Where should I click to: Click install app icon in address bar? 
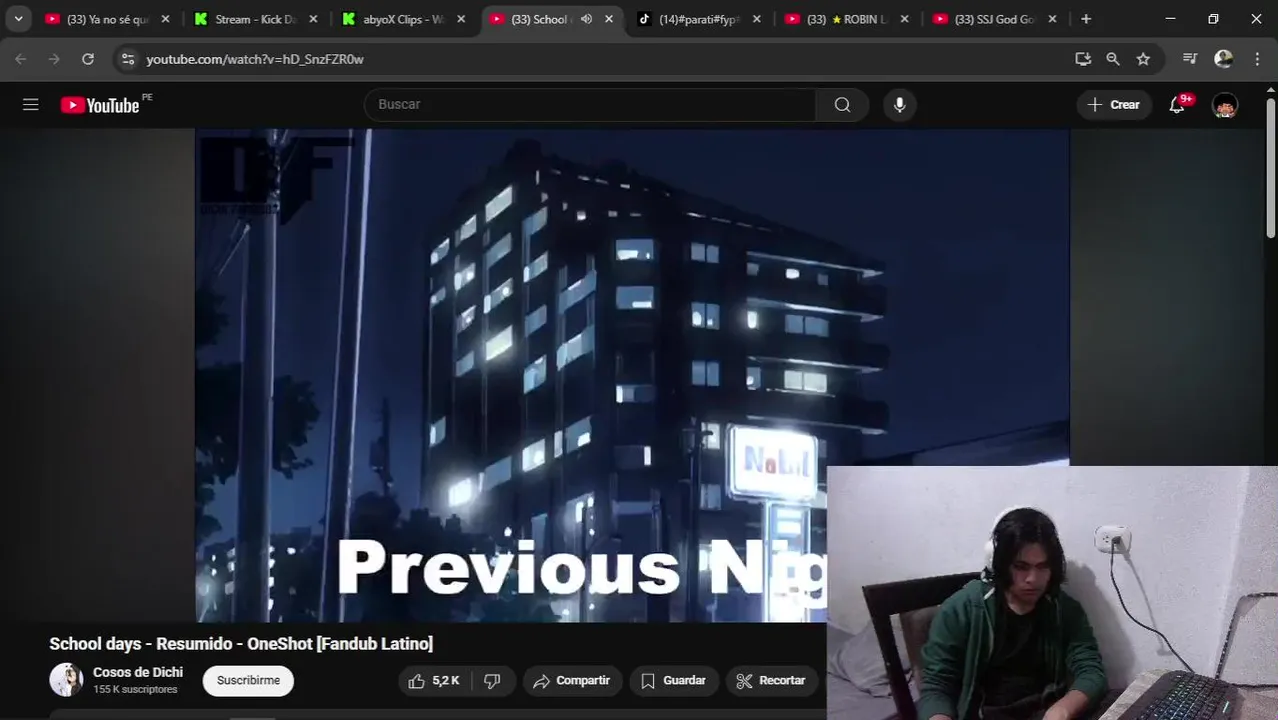pos(1083,59)
